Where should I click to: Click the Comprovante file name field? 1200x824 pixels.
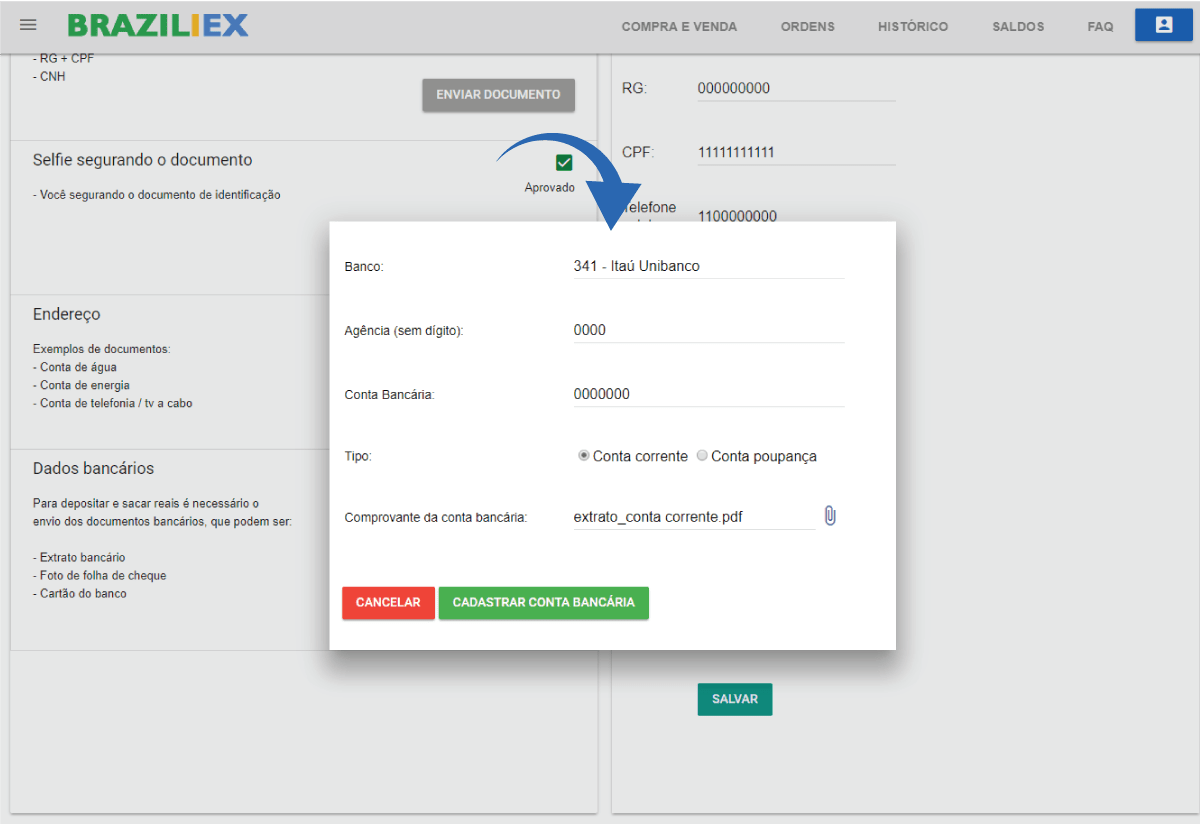[694, 517]
